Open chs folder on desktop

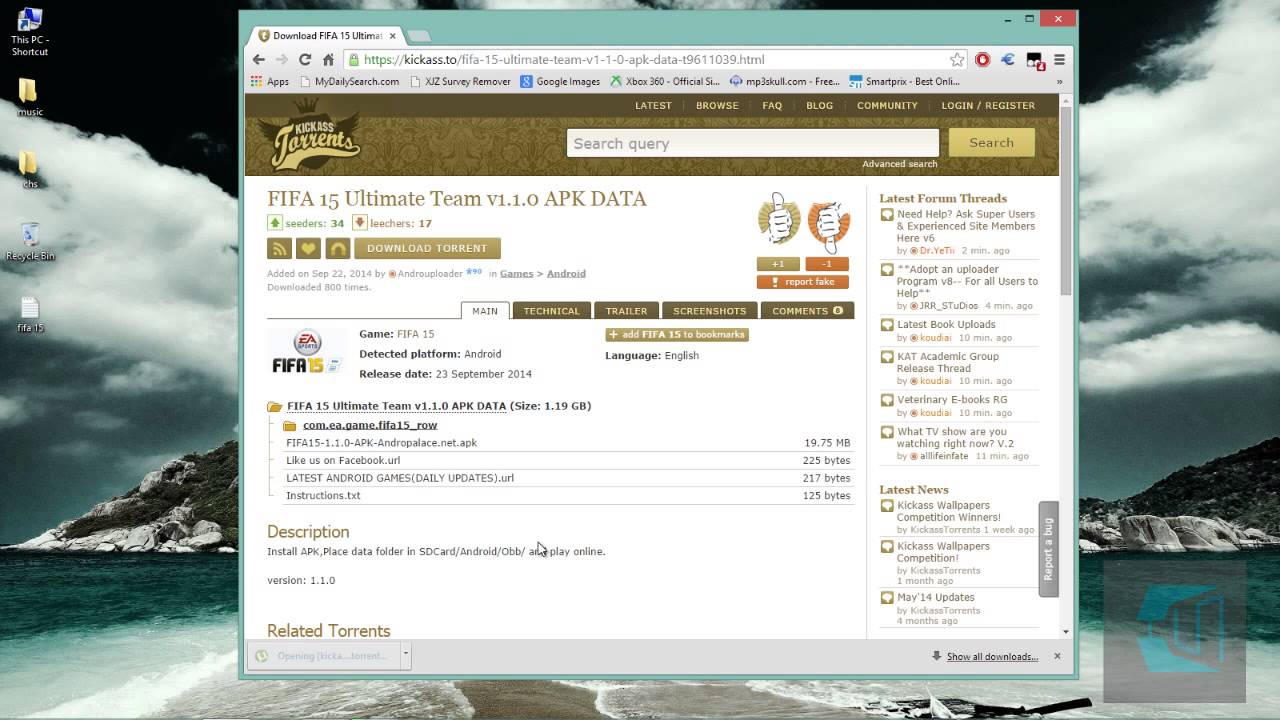tap(30, 168)
